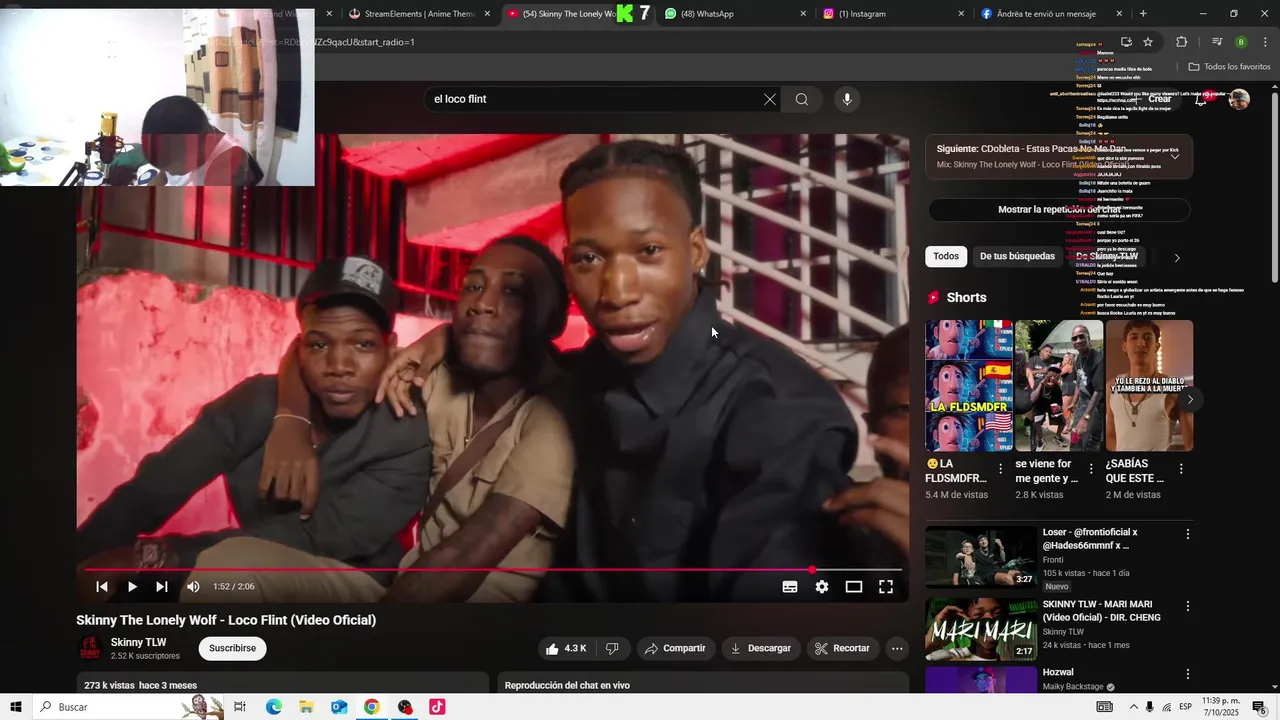
Task: Enter fullscreen mode
Action: pos(886,587)
